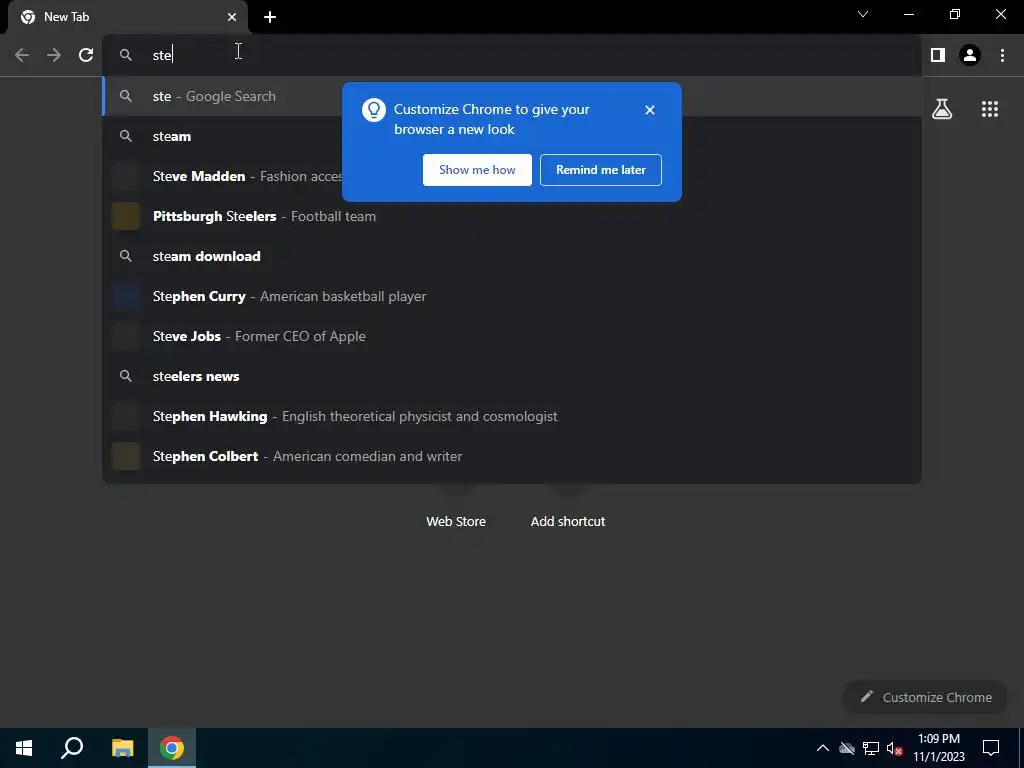The image size is (1024, 768).
Task: Dismiss the Customize Chrome popup
Action: click(x=649, y=110)
